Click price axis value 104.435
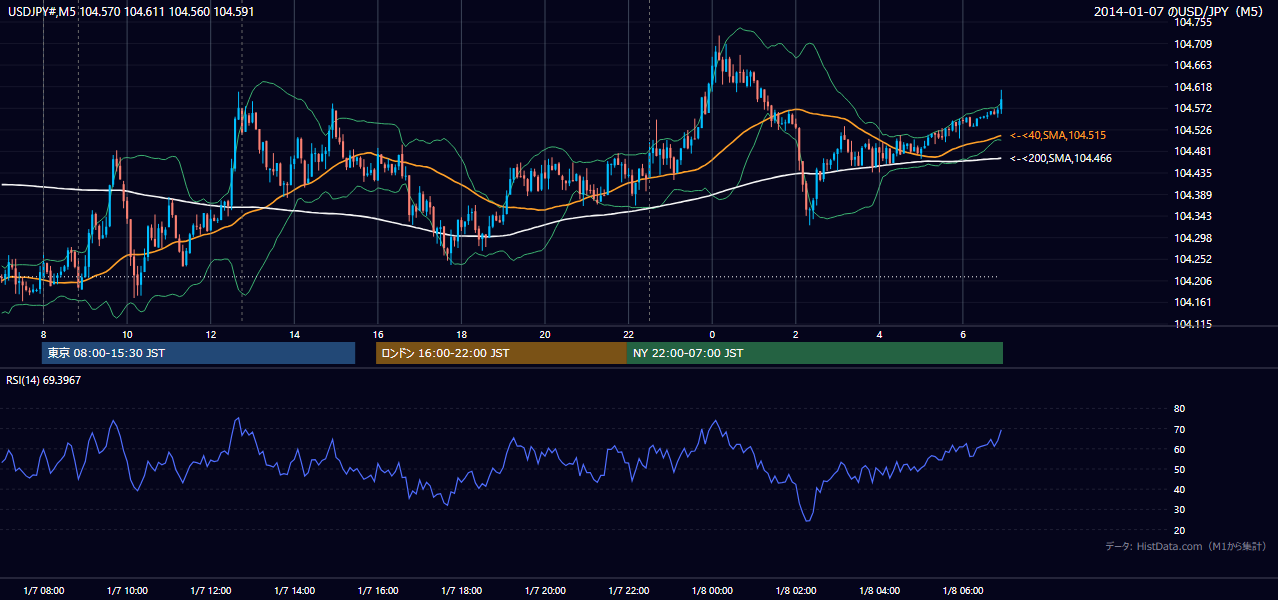Image resolution: width=1278 pixels, height=600 pixels. (x=1195, y=173)
